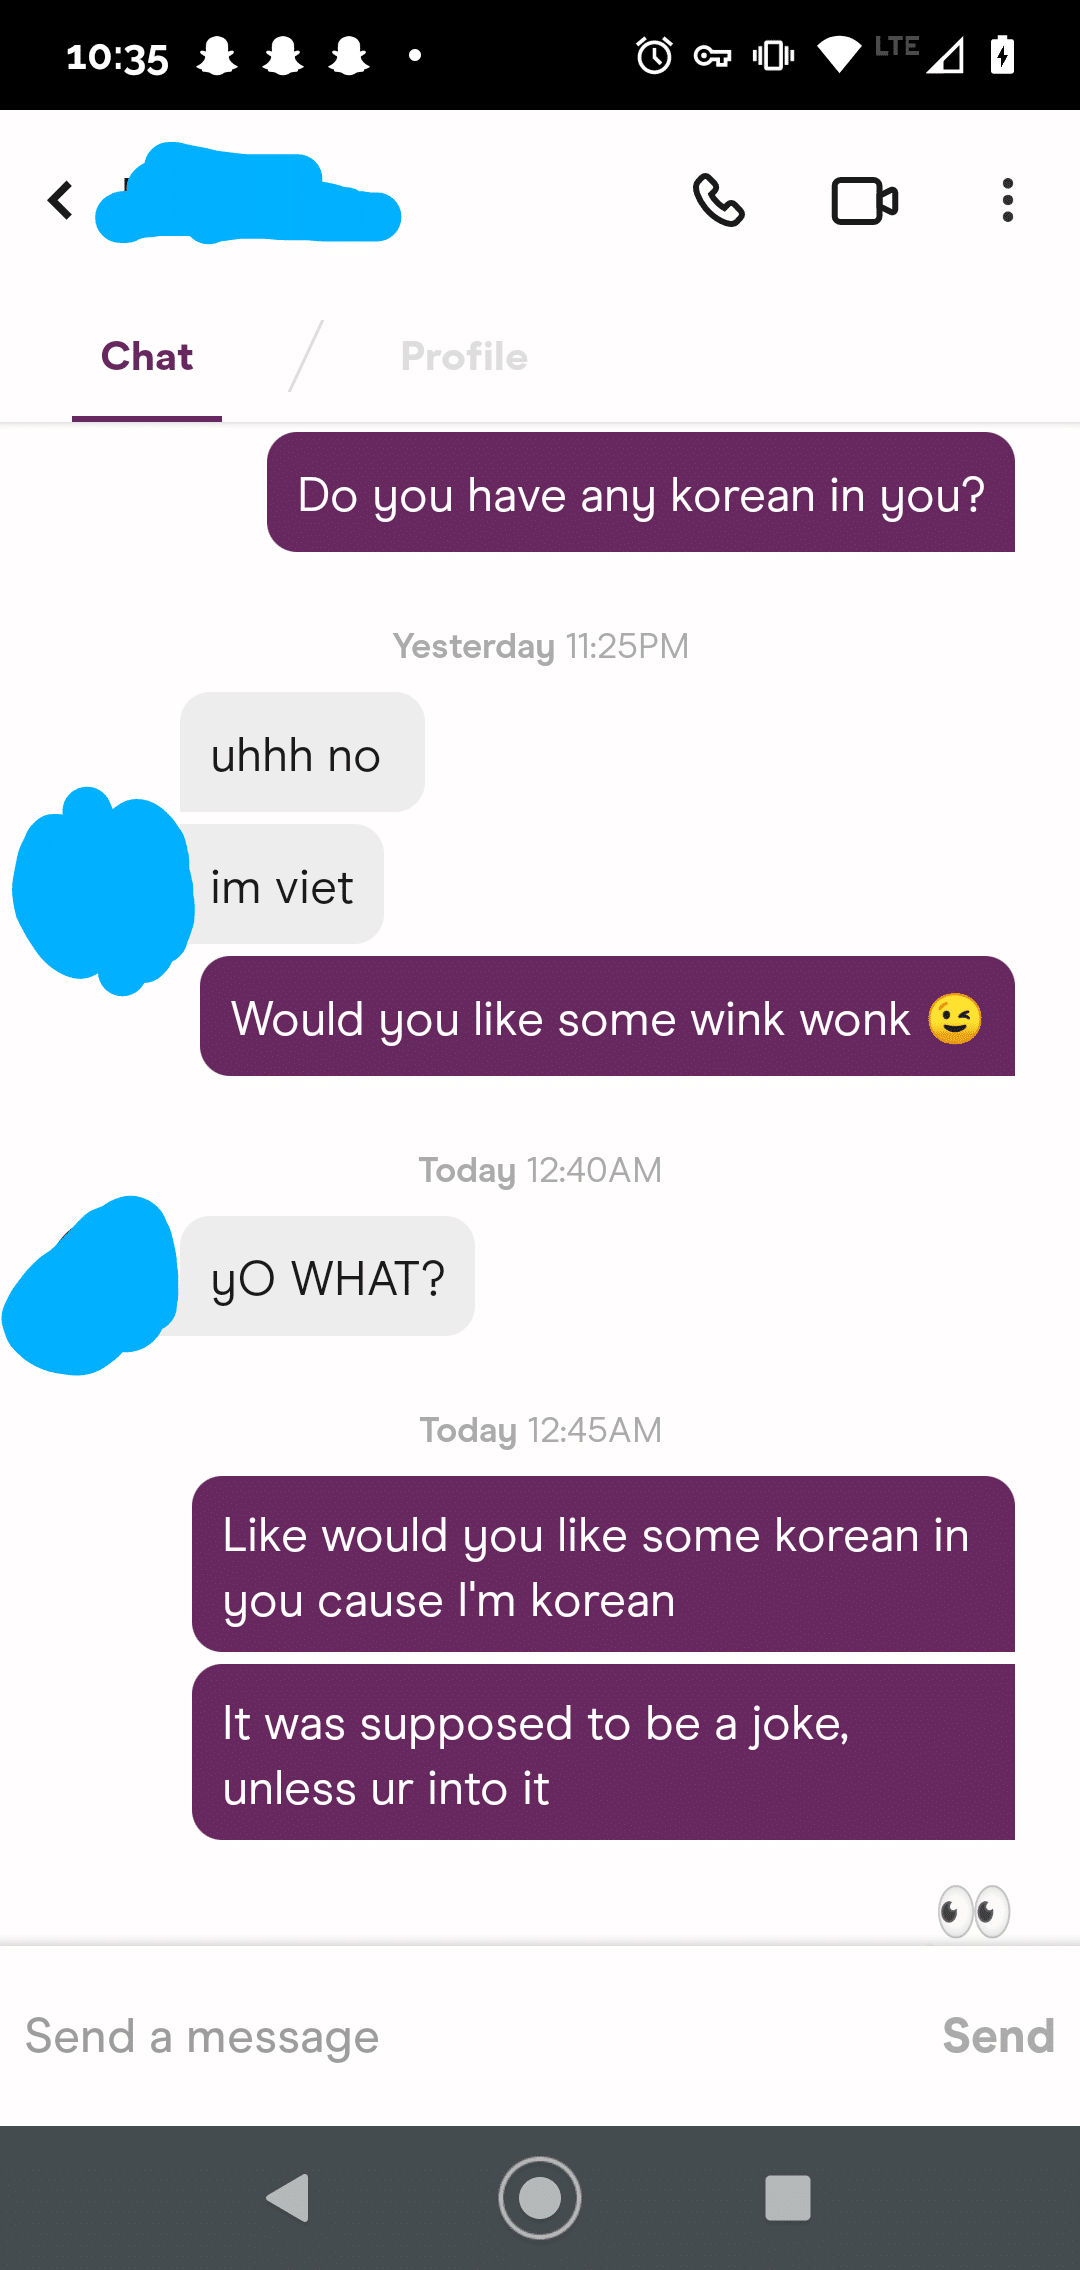Tap the back arrow to leave chat
This screenshot has height=2270, width=1080.
pos(61,200)
